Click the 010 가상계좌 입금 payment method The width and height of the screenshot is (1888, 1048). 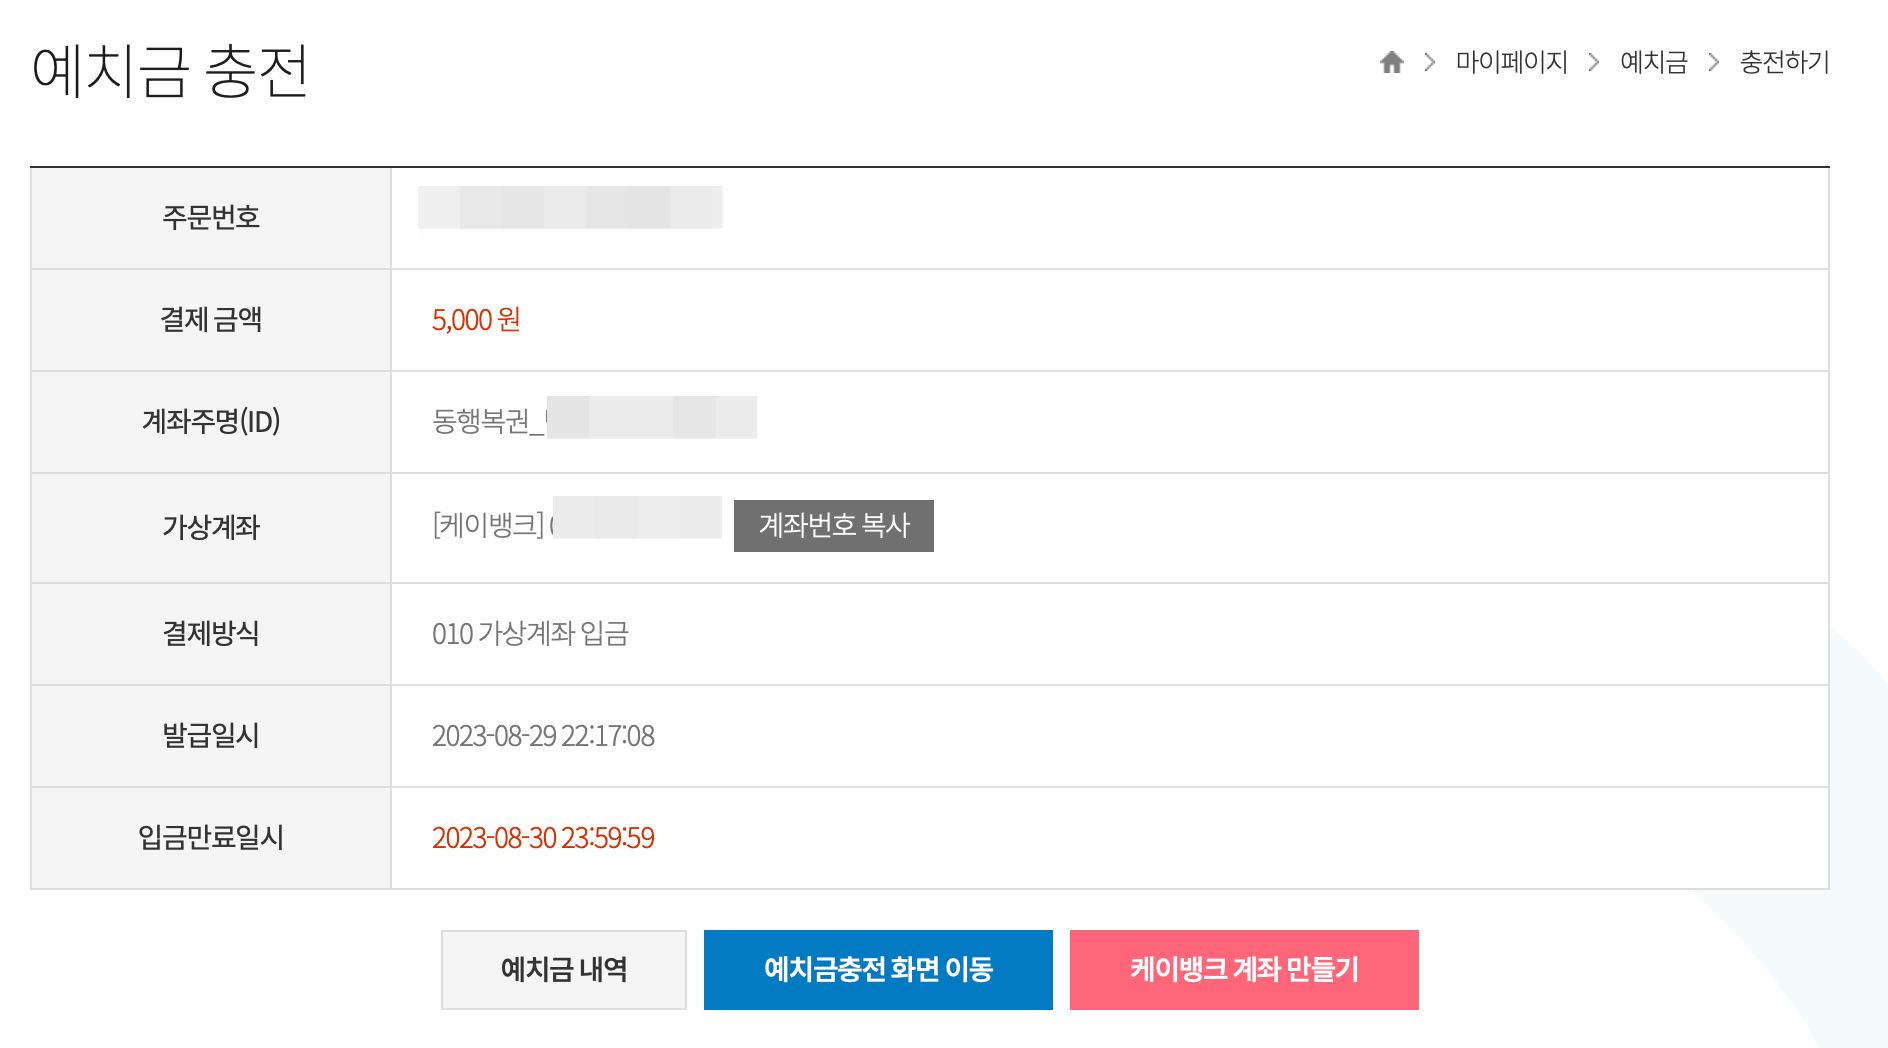click(530, 634)
